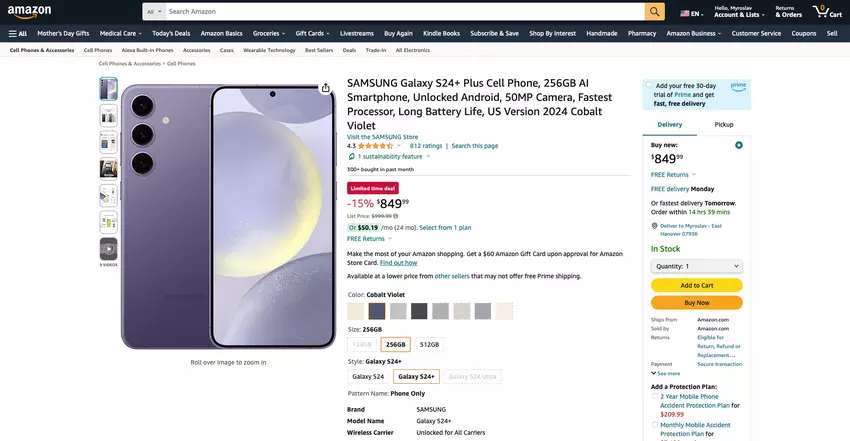This screenshot has width=850, height=441.
Task: Check the 2 Year Protection Plan box
Action: point(655,396)
